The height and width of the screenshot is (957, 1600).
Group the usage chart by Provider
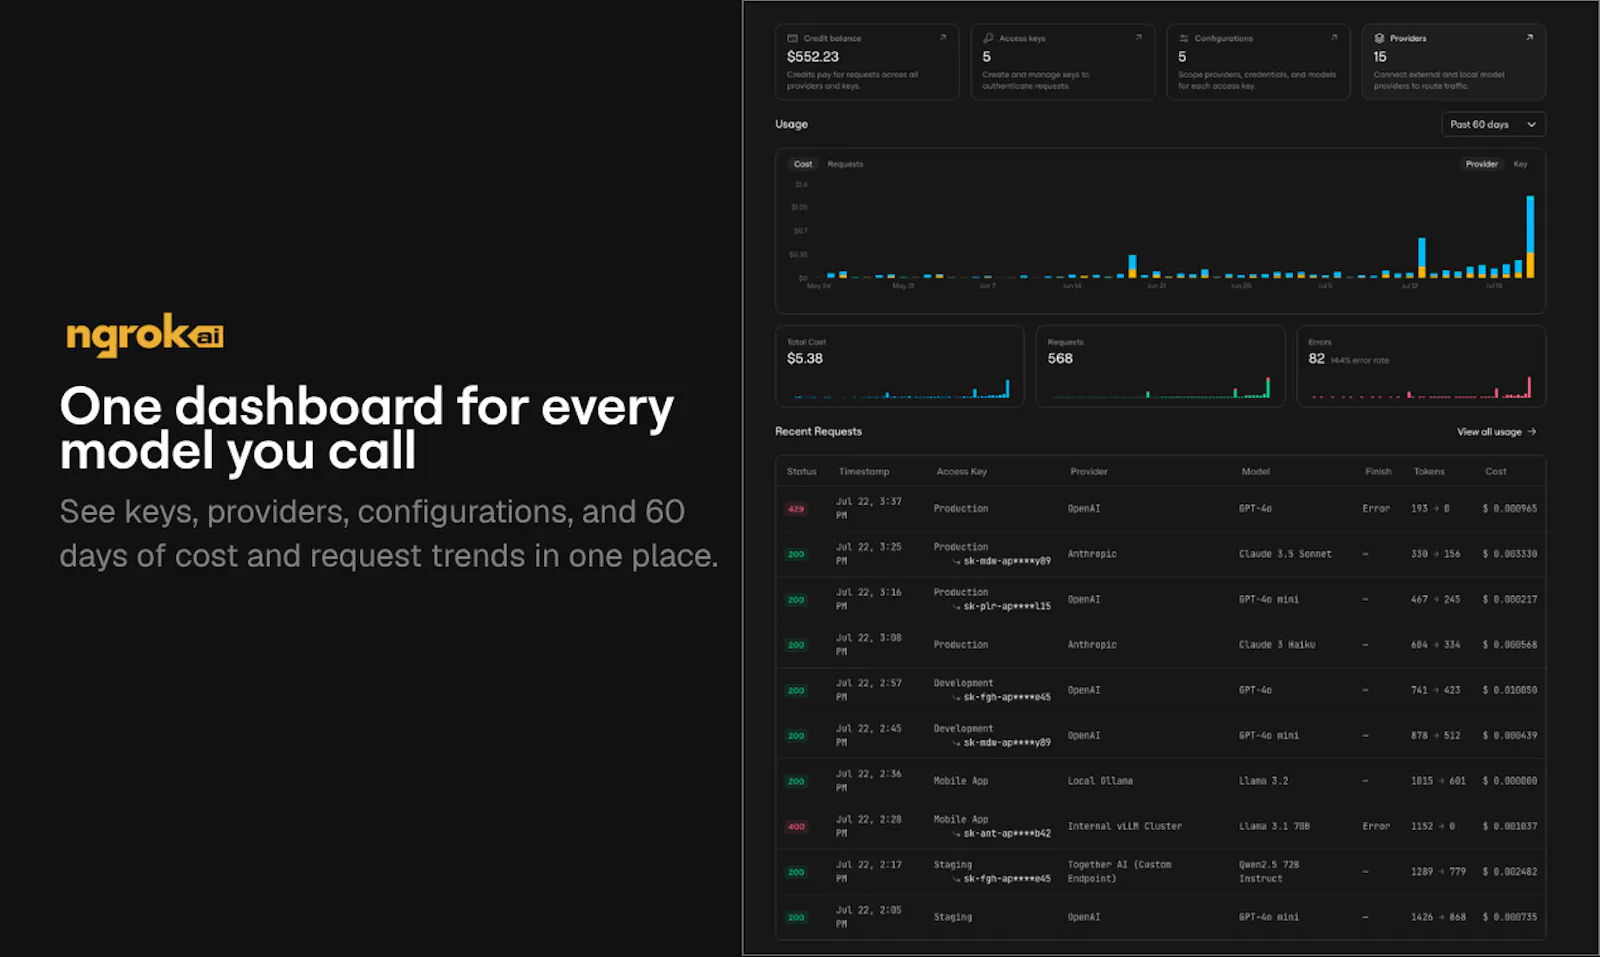coord(1482,164)
